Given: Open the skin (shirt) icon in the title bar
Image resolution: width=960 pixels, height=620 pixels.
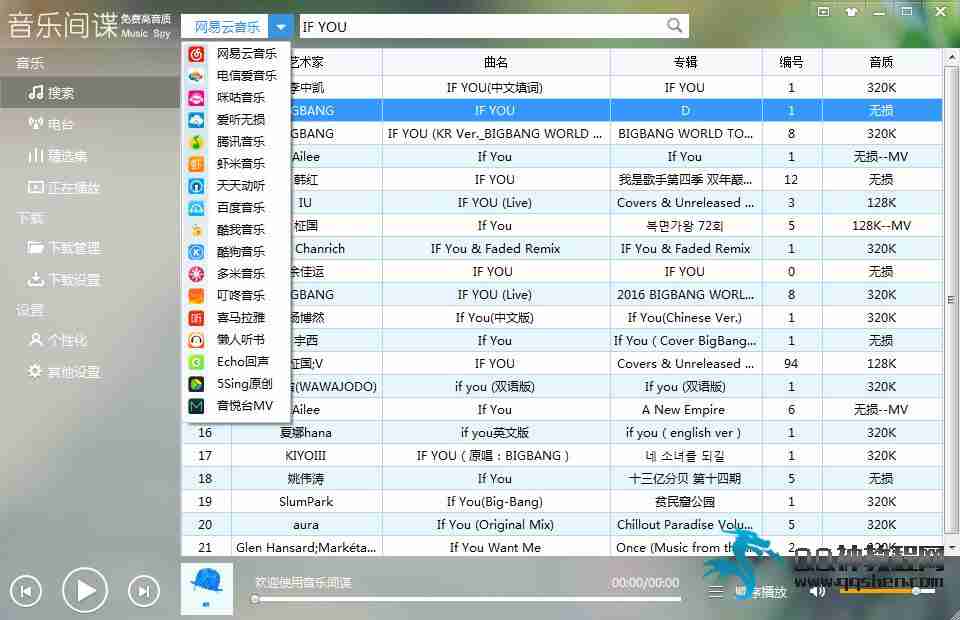Looking at the screenshot, I should tap(852, 12).
